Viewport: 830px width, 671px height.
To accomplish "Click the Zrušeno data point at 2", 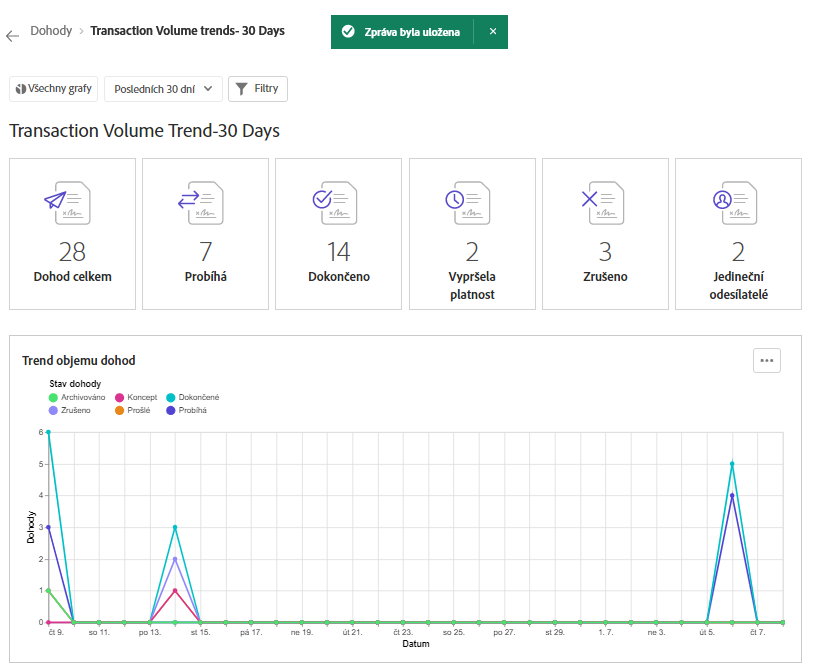I will 175,559.
